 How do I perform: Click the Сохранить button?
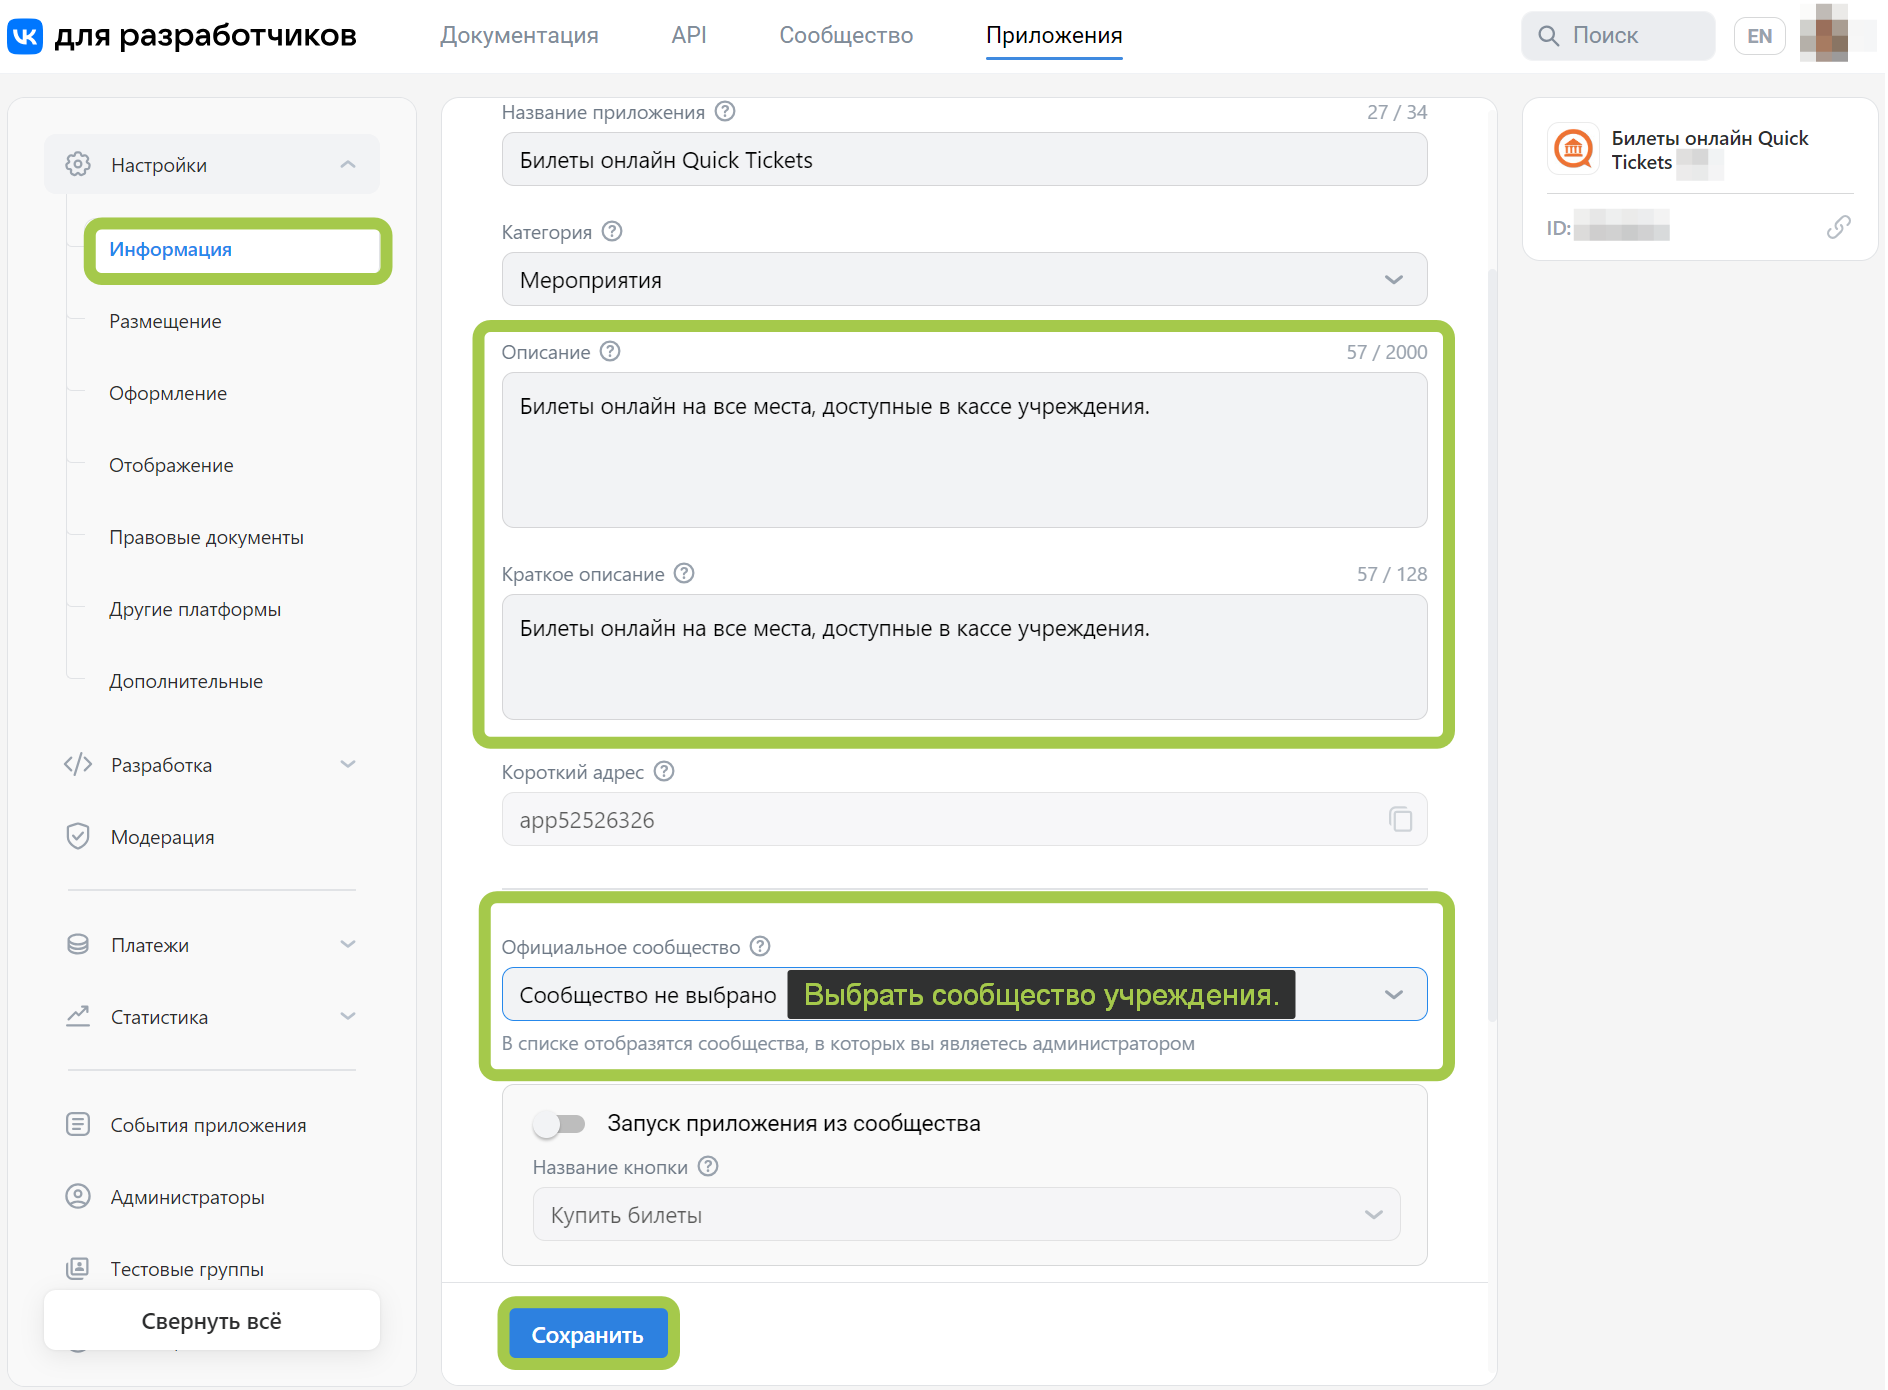coord(588,1334)
